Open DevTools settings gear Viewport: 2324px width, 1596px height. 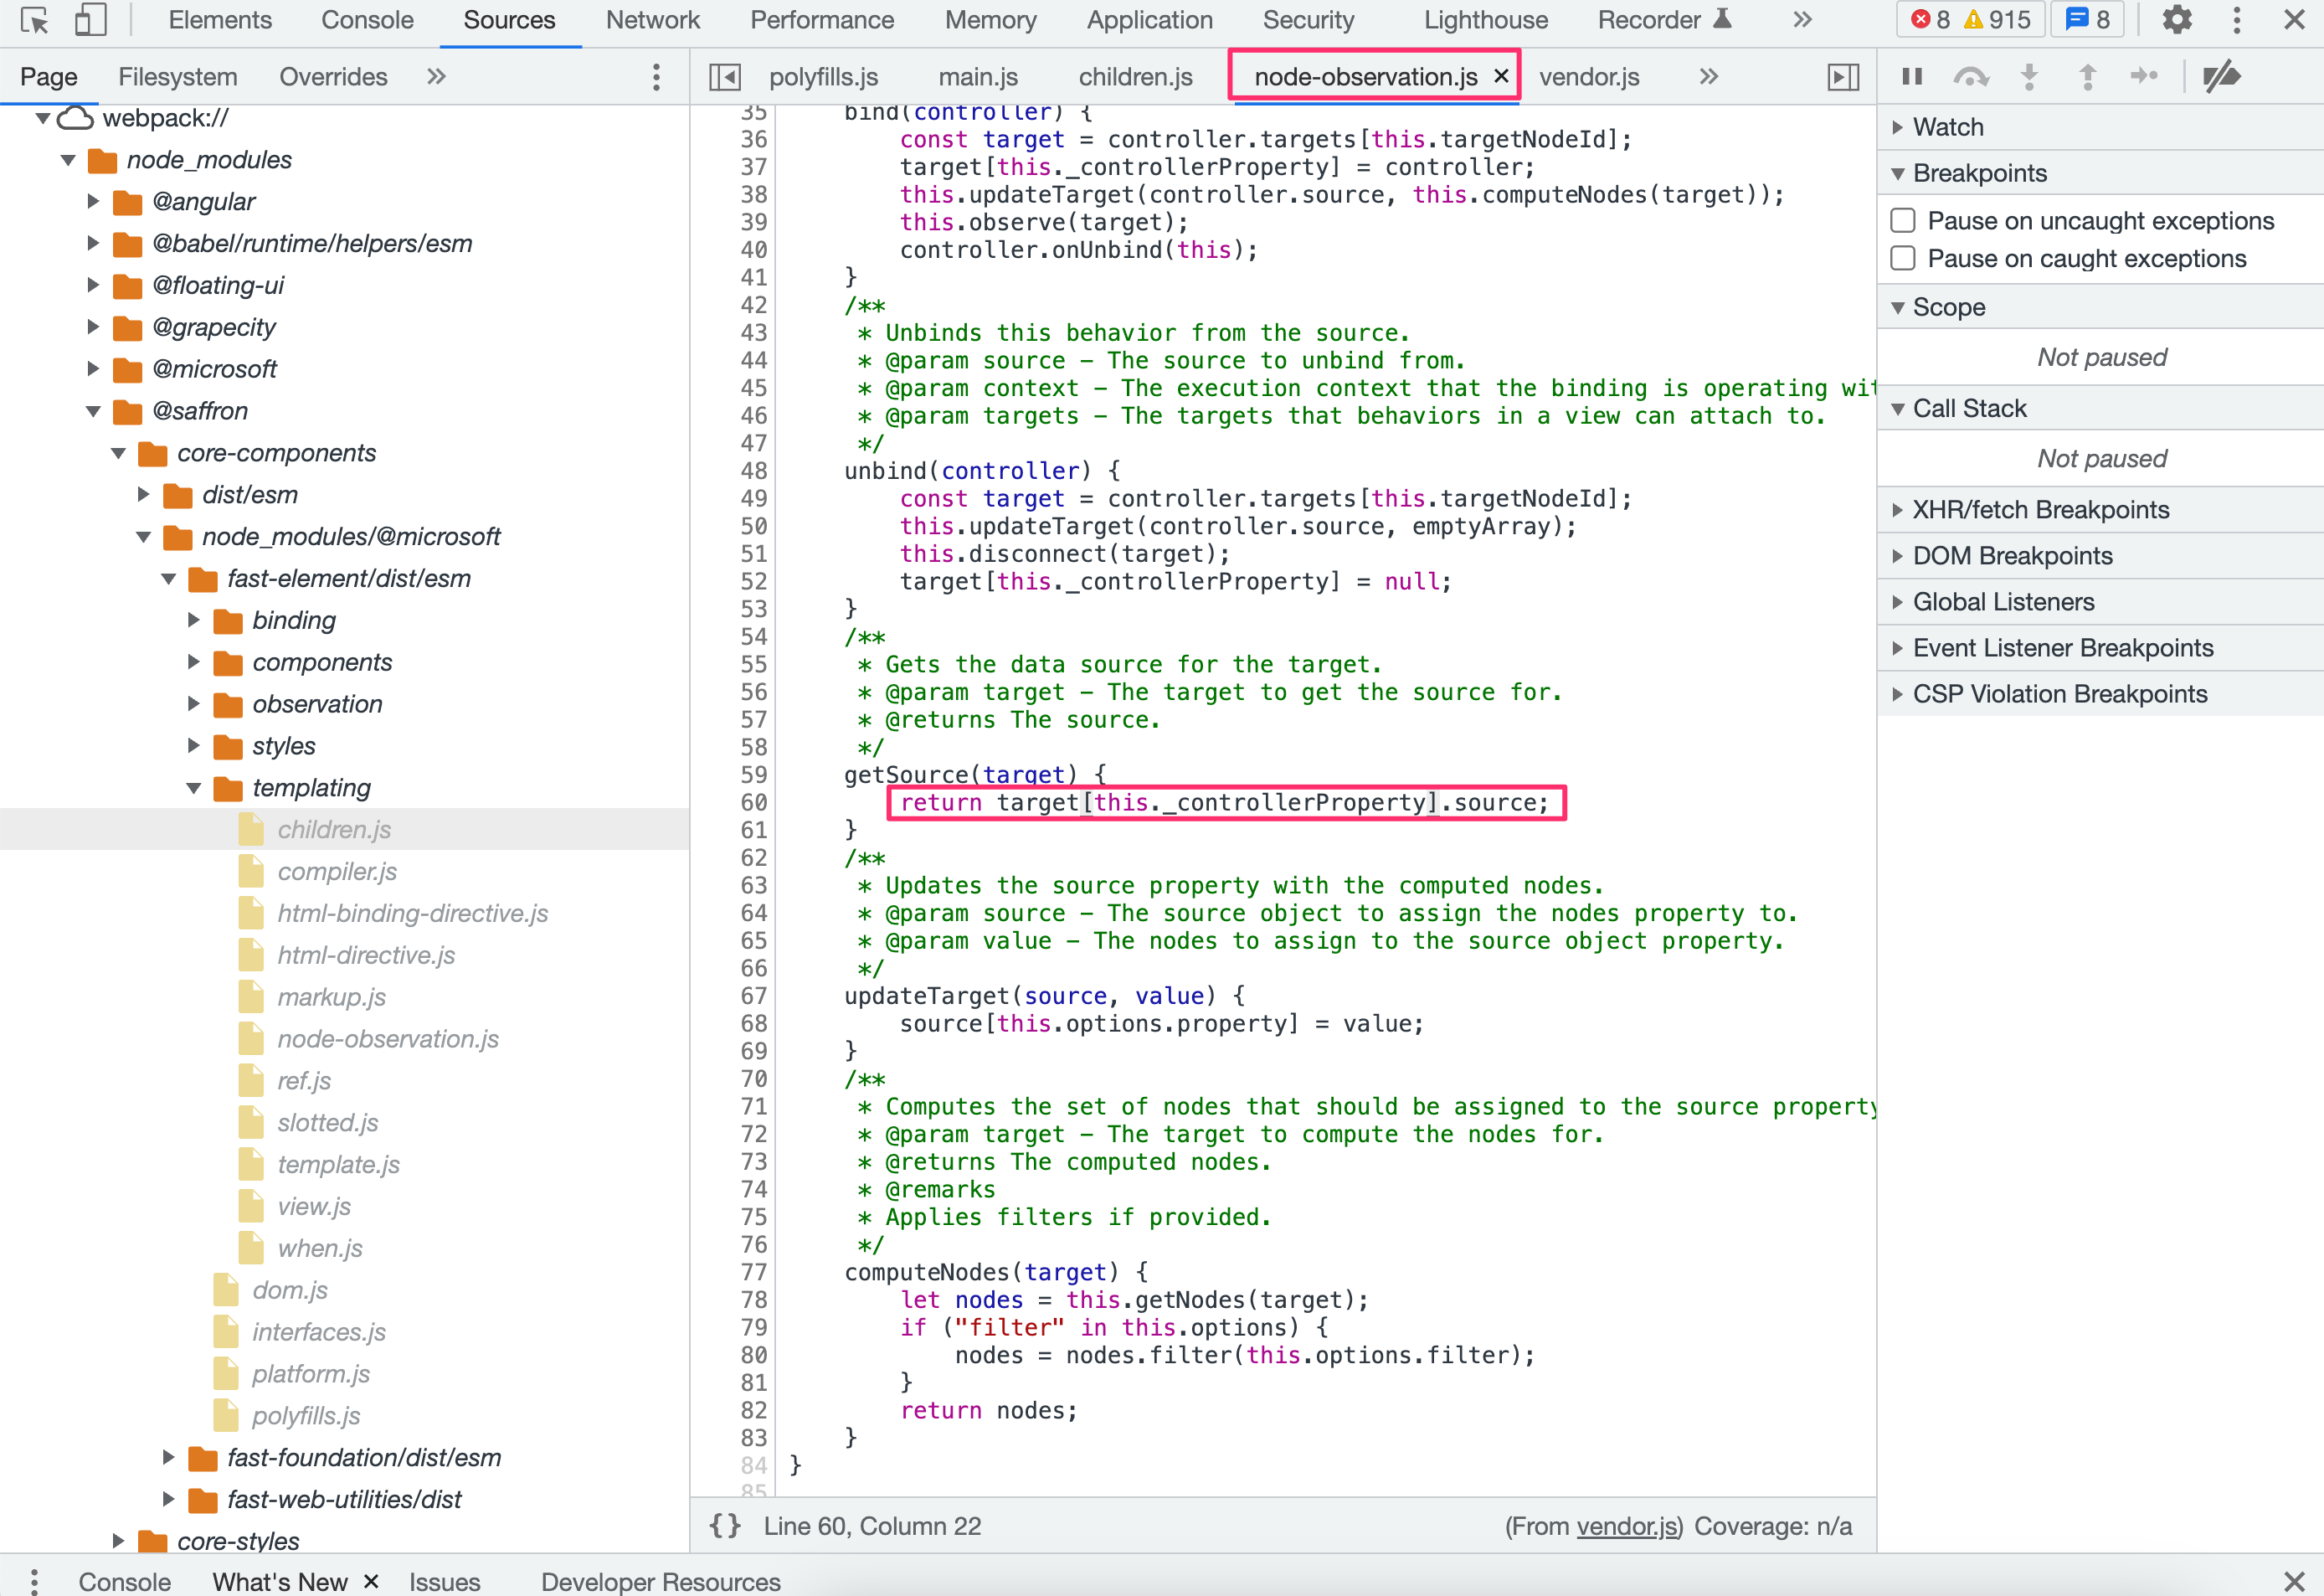tap(2177, 20)
